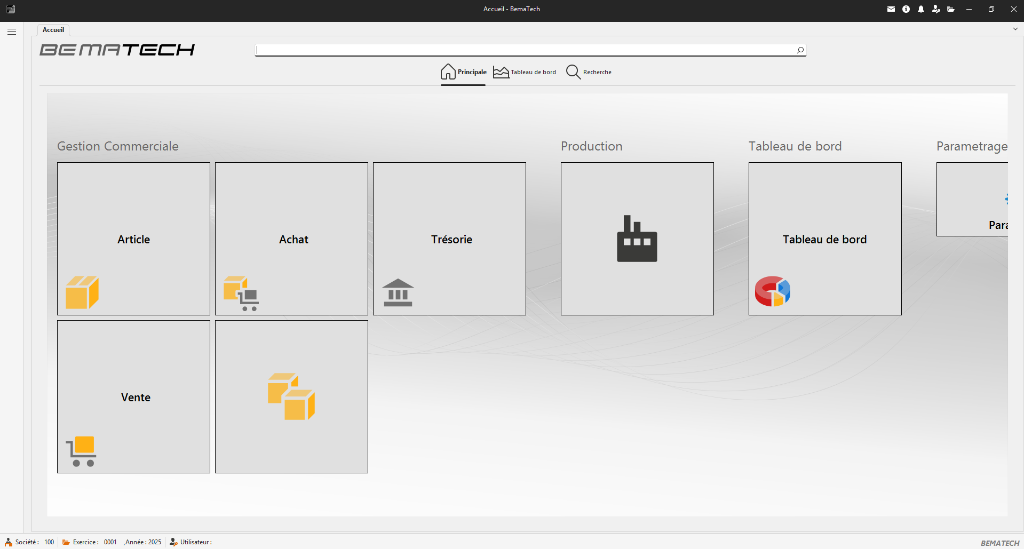This screenshot has width=1024, height=549.
Task: Click the Exercice folder status icon
Action: [x=66, y=542]
